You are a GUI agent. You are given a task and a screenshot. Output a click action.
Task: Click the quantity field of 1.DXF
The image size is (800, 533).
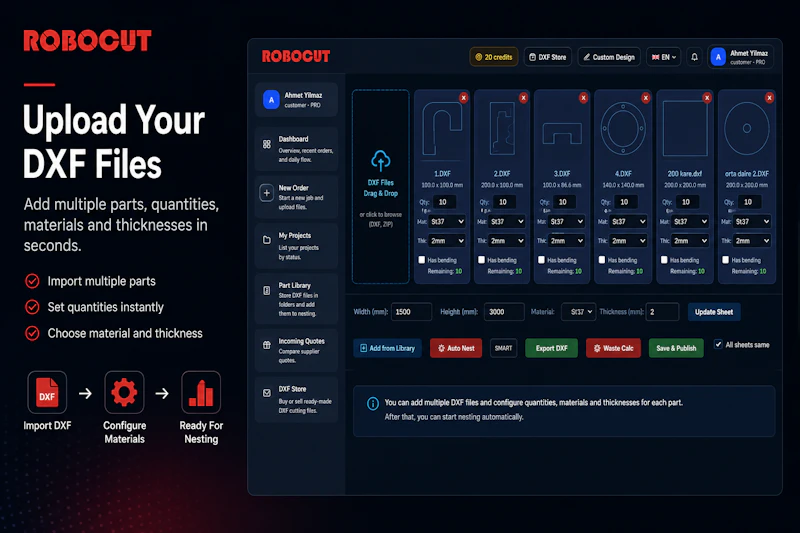pos(444,202)
